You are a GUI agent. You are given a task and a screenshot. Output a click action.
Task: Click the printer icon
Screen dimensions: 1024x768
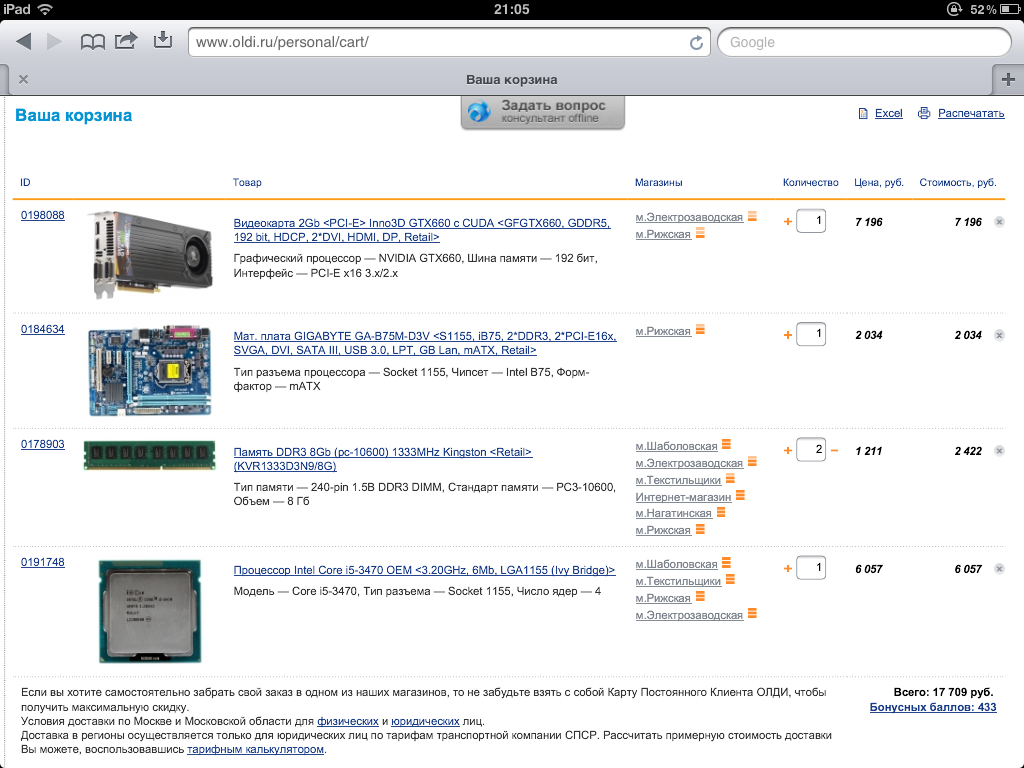[923, 113]
